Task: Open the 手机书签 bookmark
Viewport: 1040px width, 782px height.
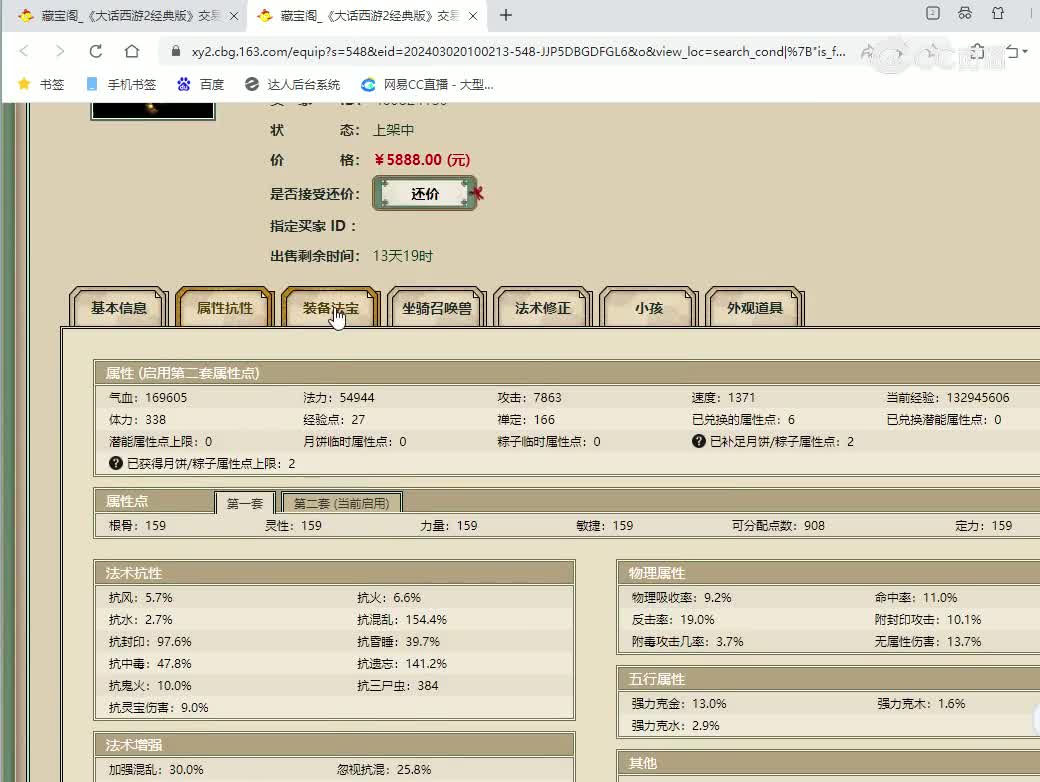Action: 122,84
